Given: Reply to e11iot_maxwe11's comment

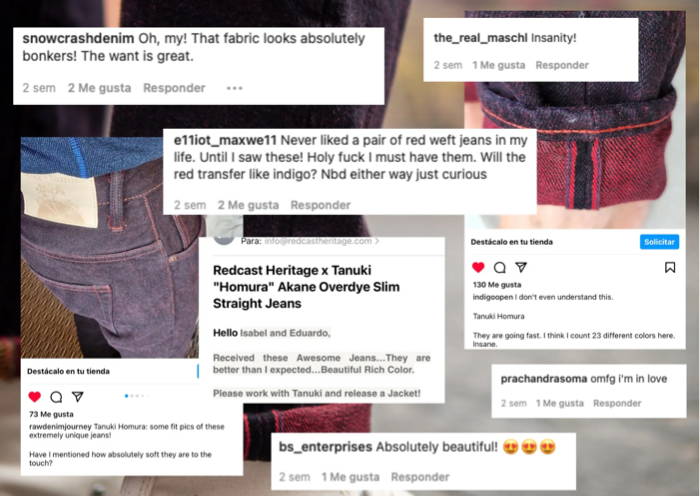Looking at the screenshot, I should 320,205.
